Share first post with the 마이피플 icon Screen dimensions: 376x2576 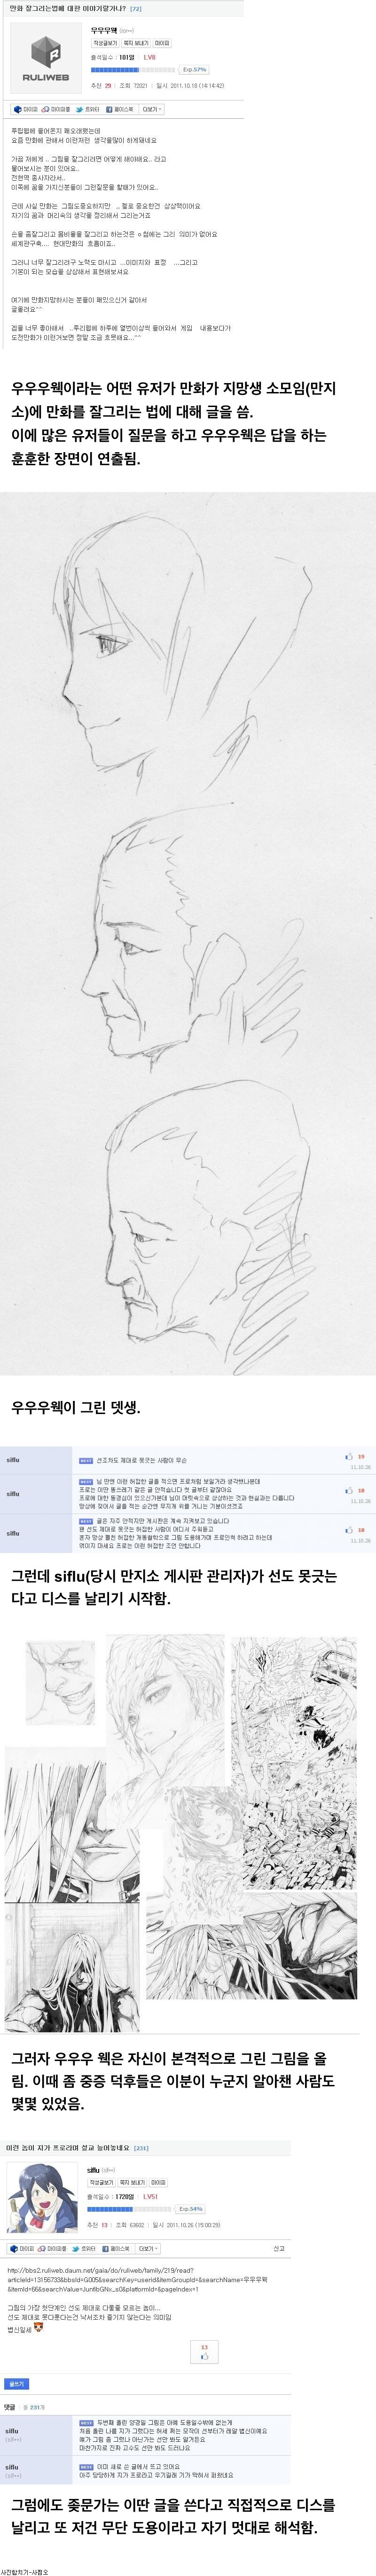[56, 108]
